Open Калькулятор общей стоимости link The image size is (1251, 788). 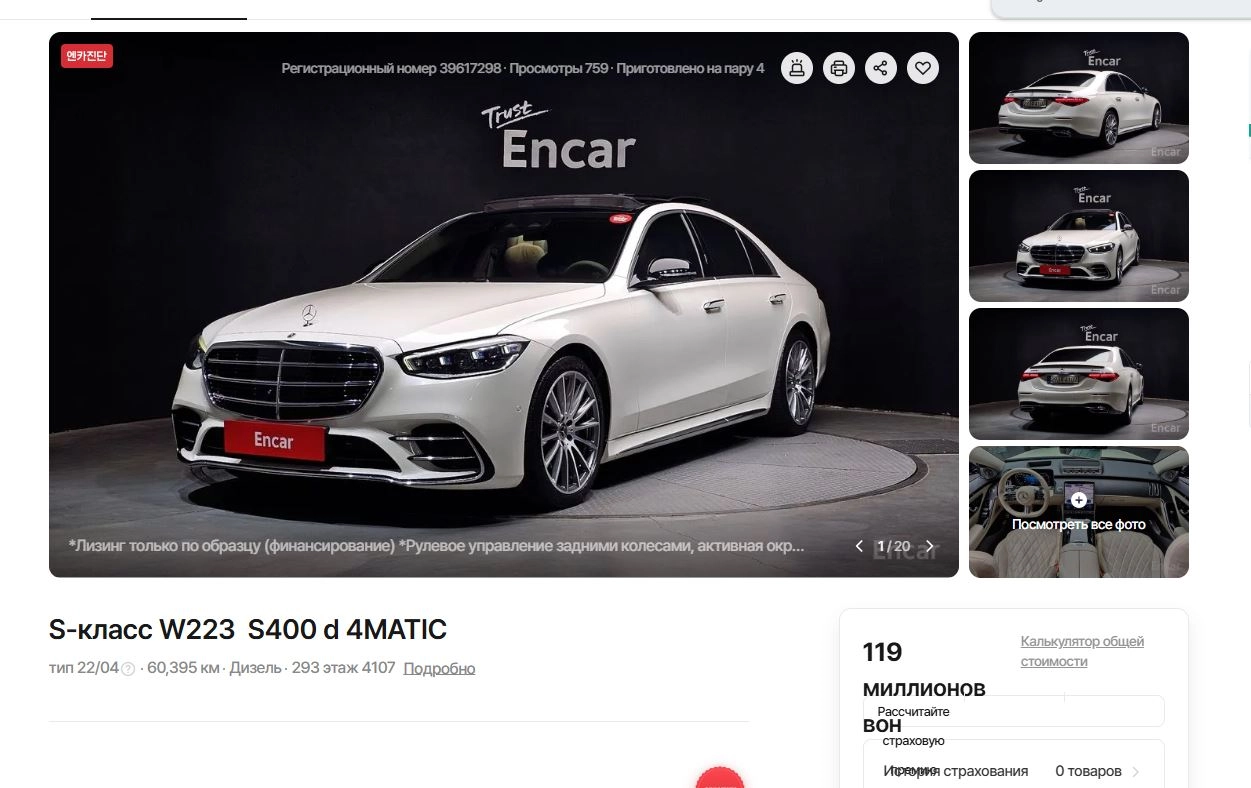1082,651
